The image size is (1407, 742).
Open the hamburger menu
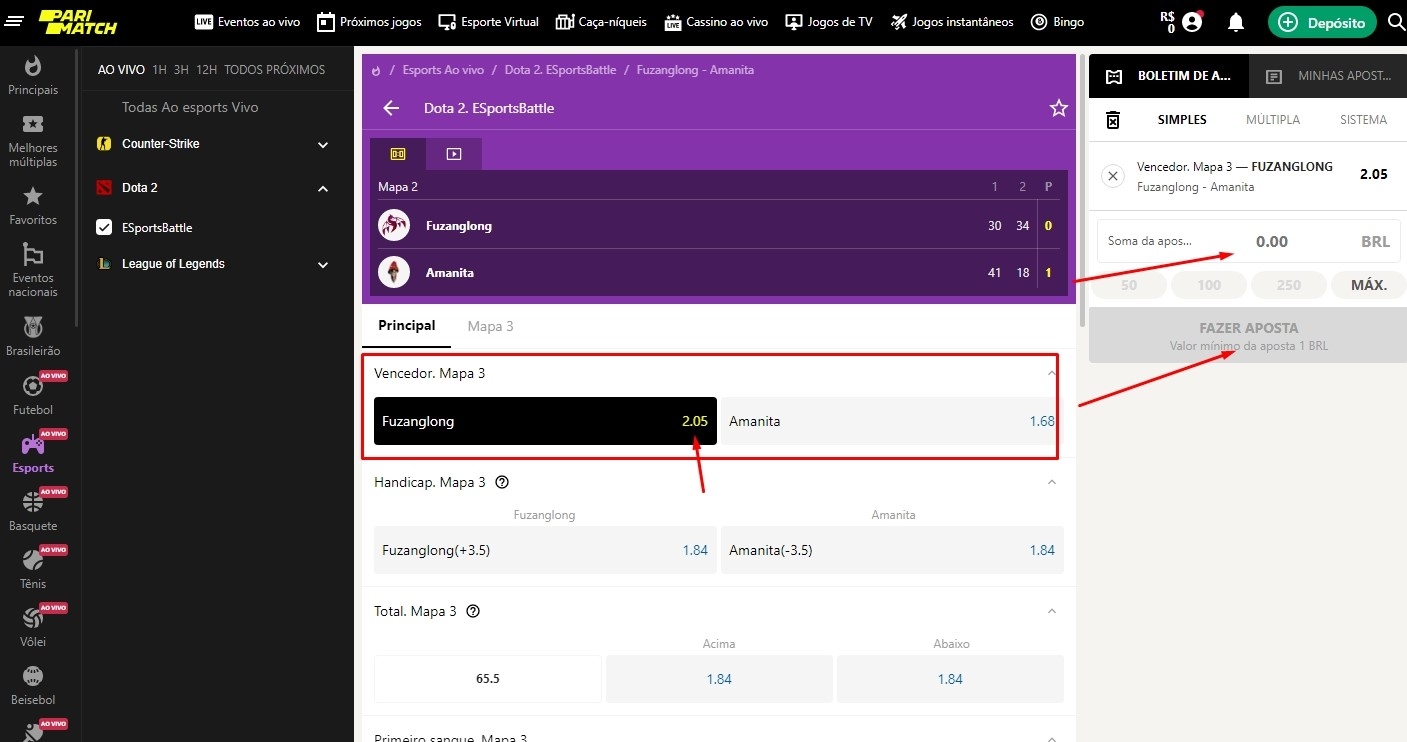point(15,22)
